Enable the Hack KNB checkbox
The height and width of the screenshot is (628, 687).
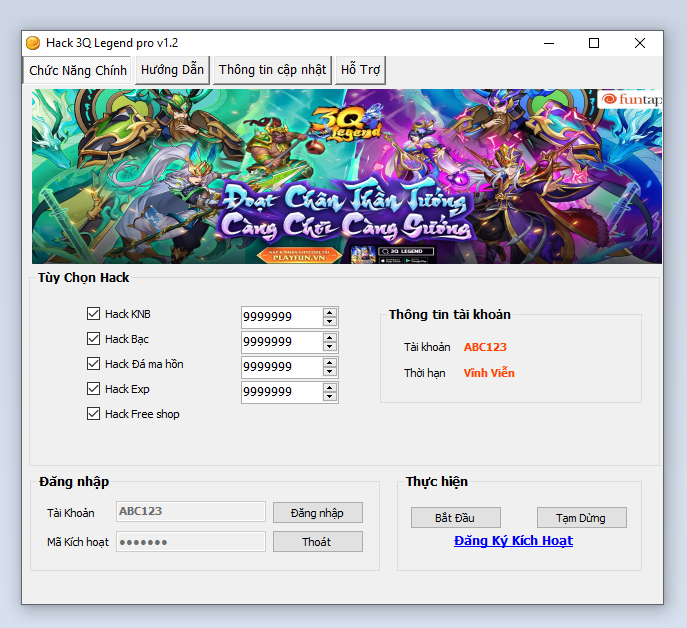pyautogui.click(x=94, y=314)
